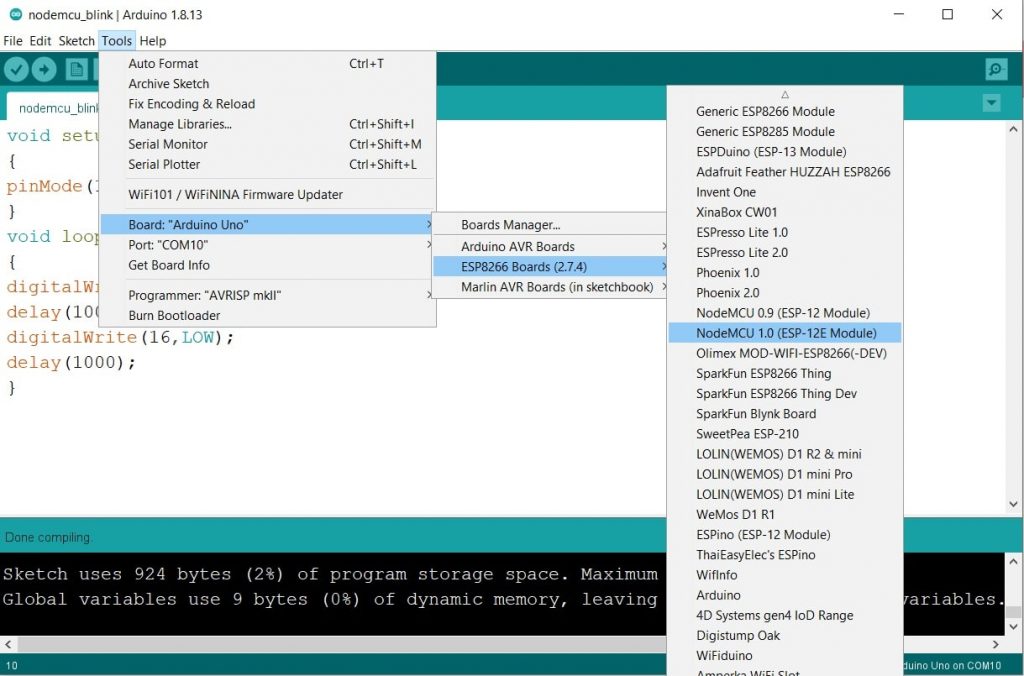Expand Marlin AVR Boards (in sketchbook)

[550, 287]
